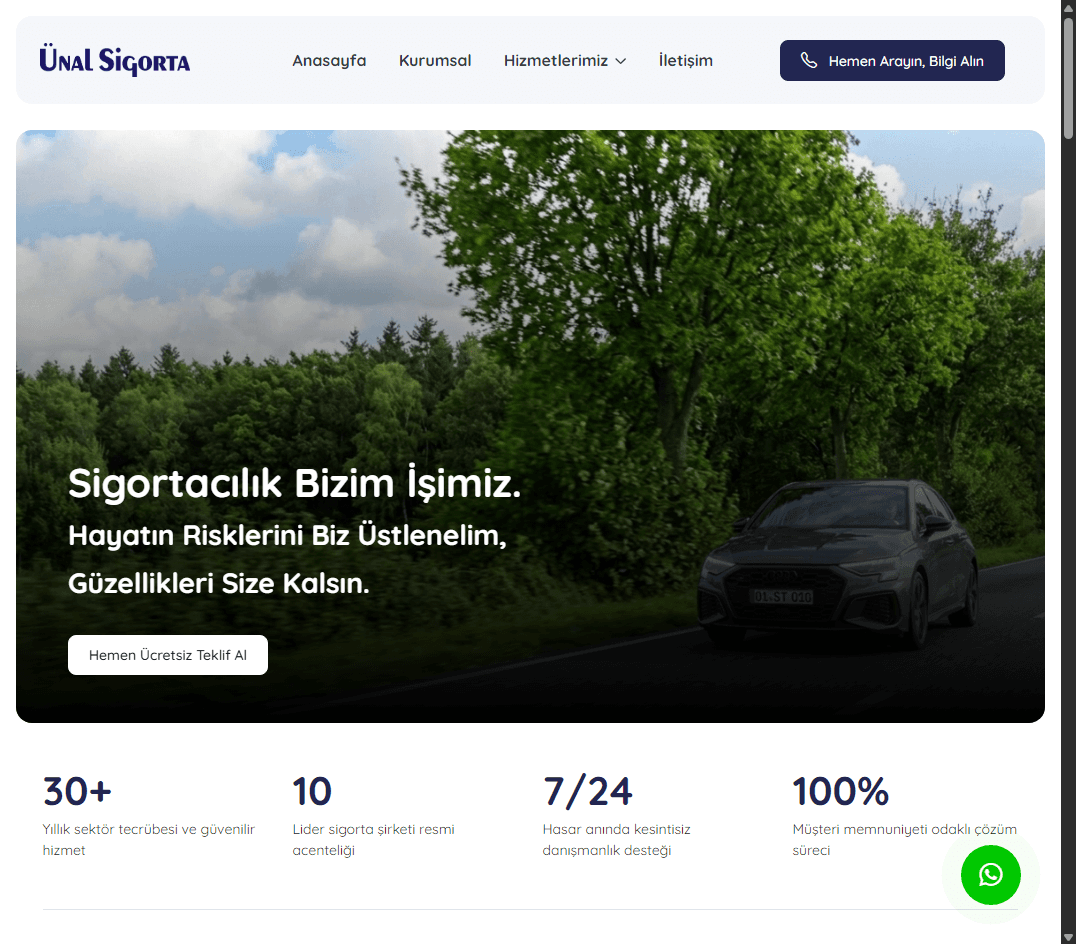Expand the Hizmetlerimiz chevron arrow

pyautogui.click(x=621, y=61)
